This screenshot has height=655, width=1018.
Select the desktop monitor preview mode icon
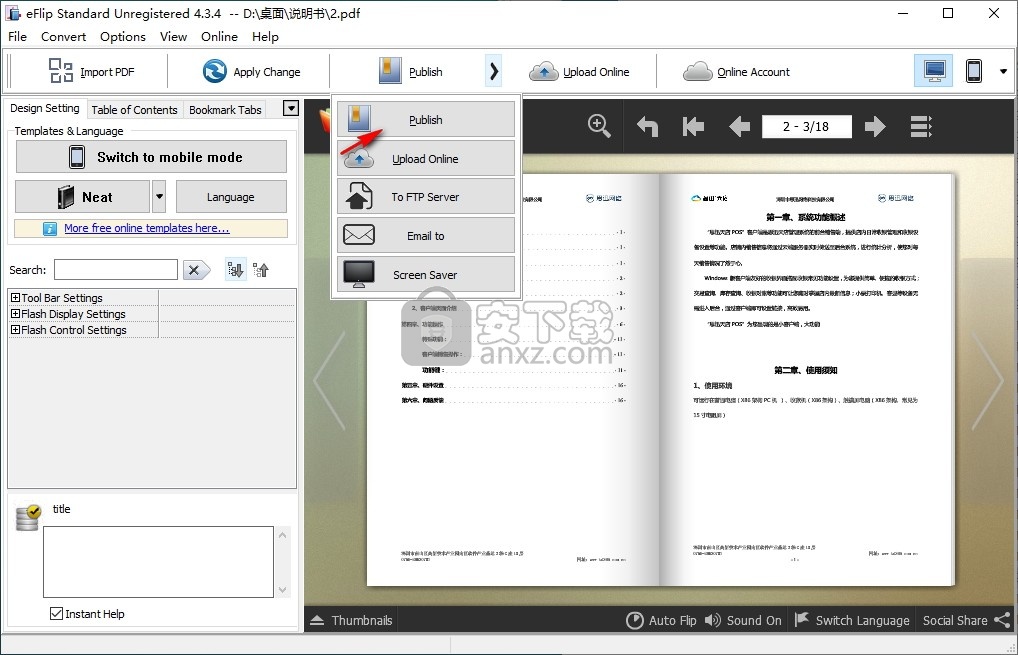[x=934, y=71]
